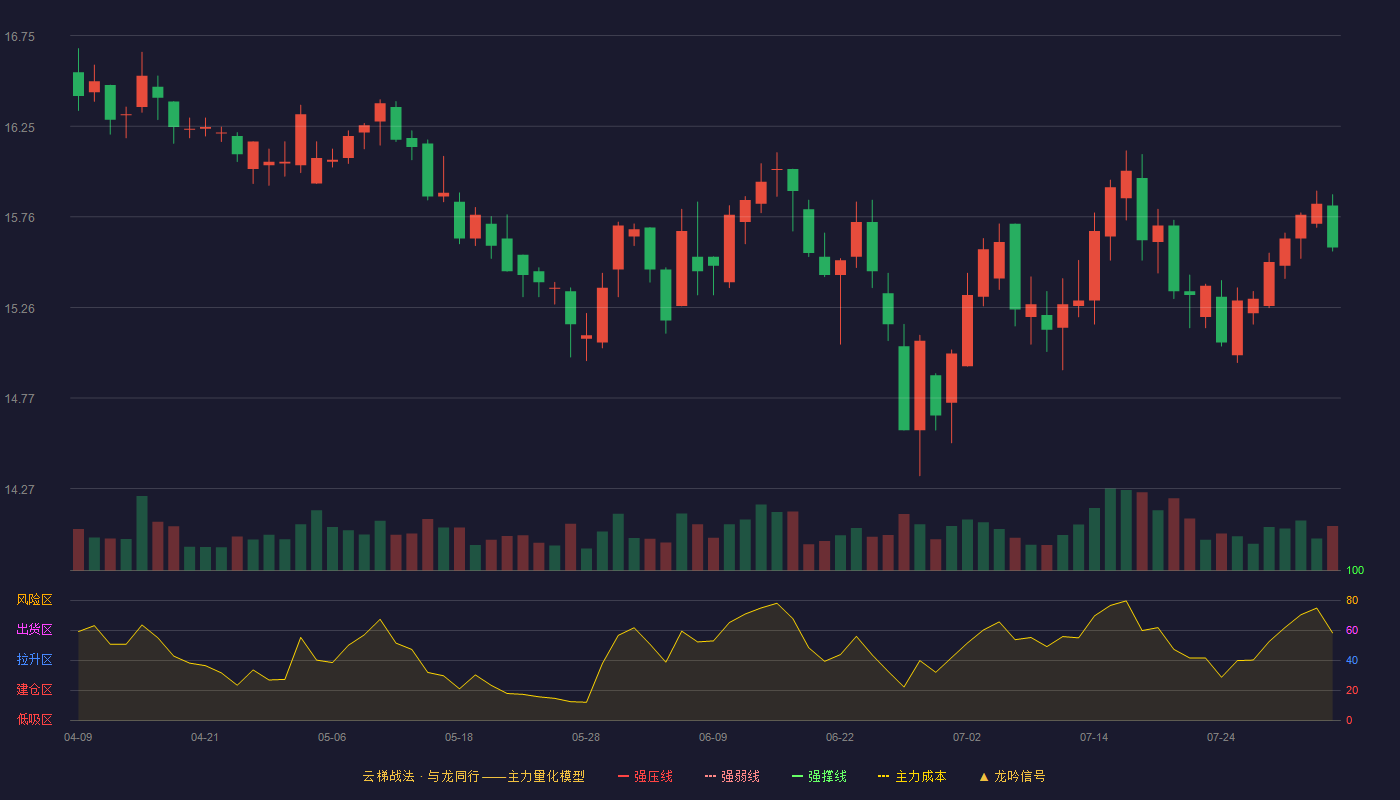Image resolution: width=1400 pixels, height=800 pixels.
Task: Click the 100 indicator scale value
Action: (1355, 571)
